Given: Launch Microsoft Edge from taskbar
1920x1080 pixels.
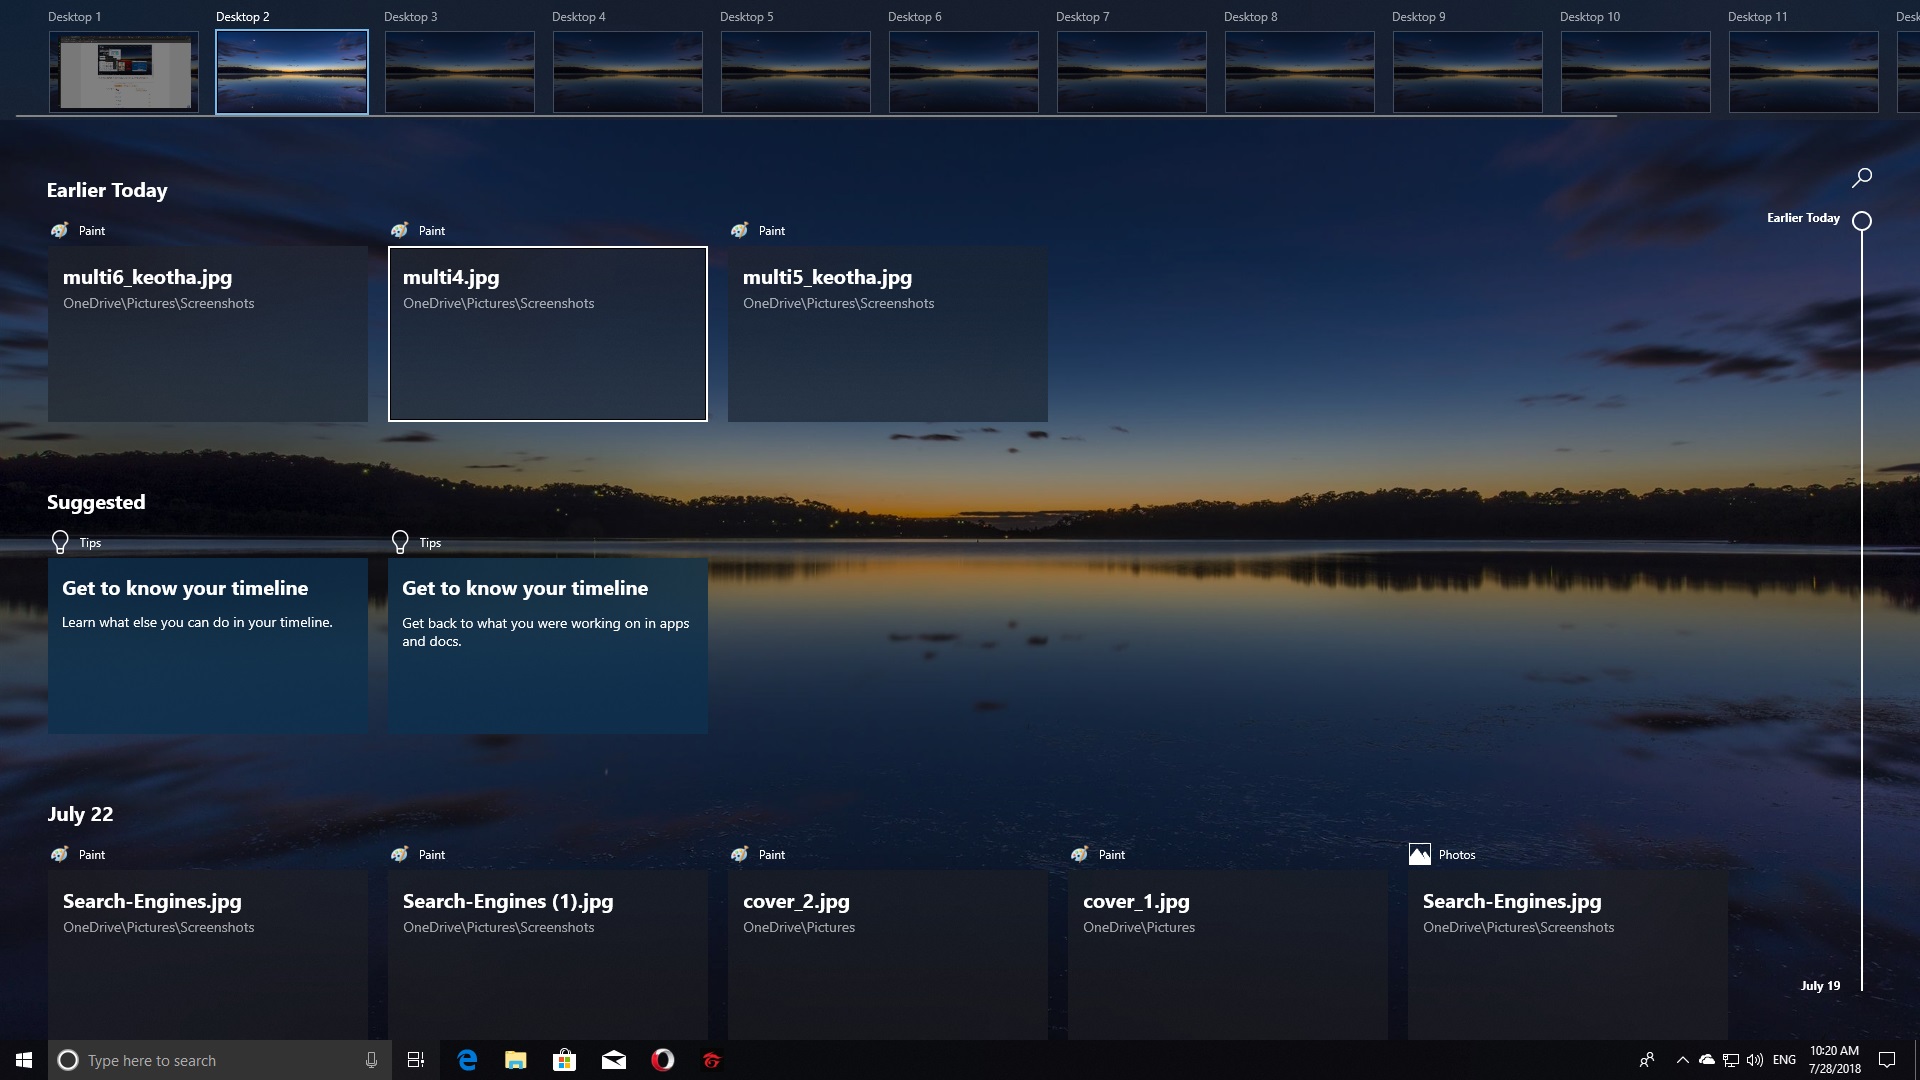Looking at the screenshot, I should click(x=467, y=1060).
